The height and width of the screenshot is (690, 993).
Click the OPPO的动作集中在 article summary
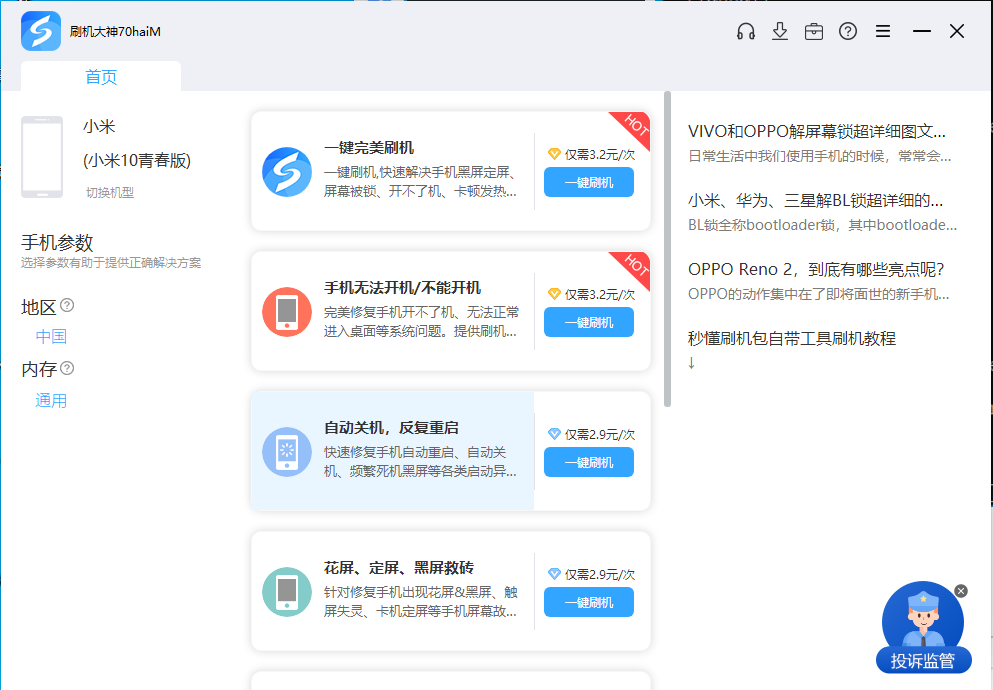818,294
